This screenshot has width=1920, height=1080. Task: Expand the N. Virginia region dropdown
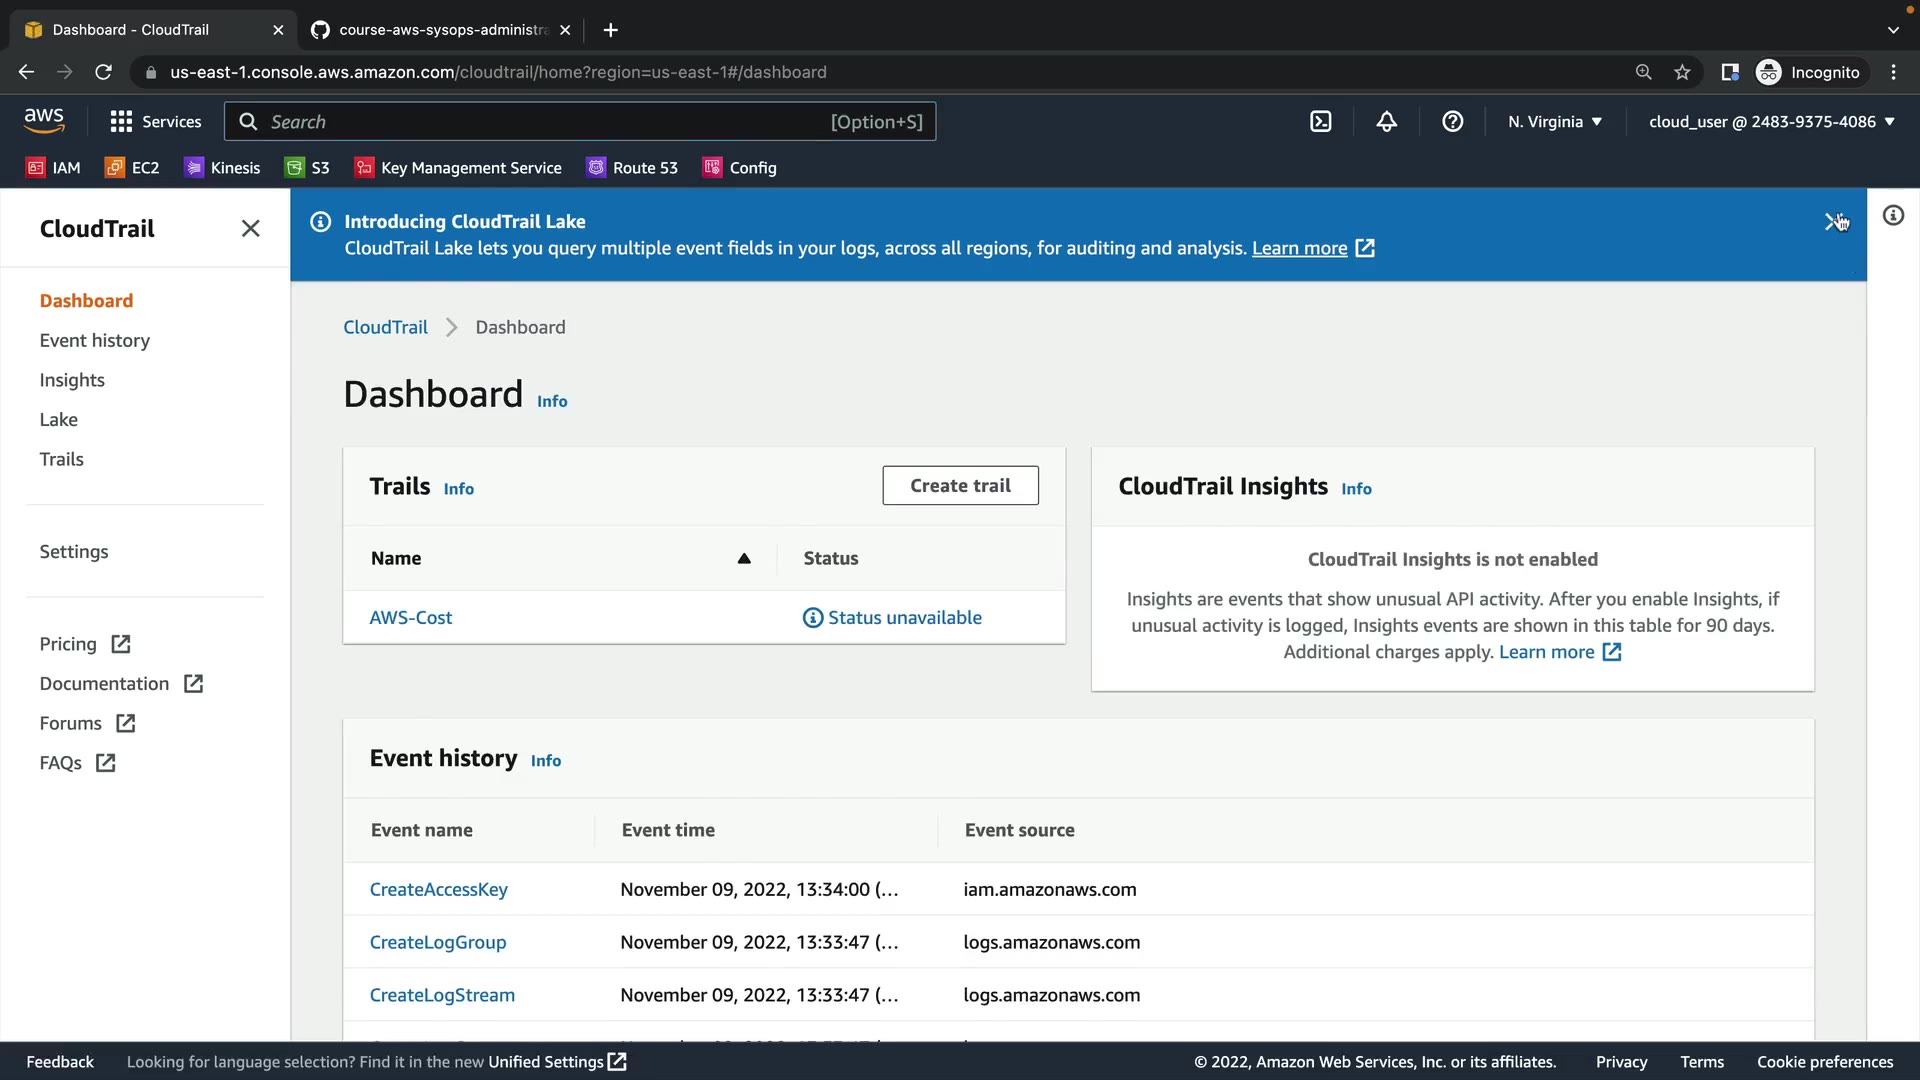pyautogui.click(x=1554, y=122)
